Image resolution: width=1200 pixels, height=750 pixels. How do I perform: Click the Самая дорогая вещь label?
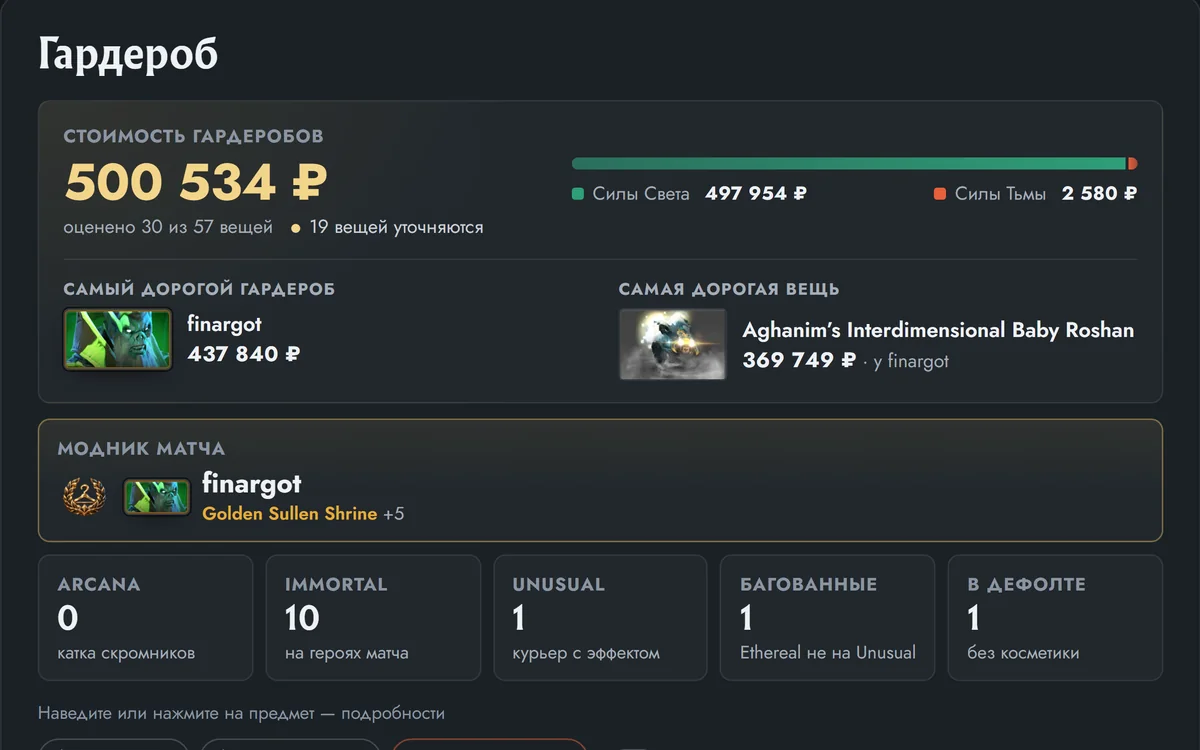point(729,289)
